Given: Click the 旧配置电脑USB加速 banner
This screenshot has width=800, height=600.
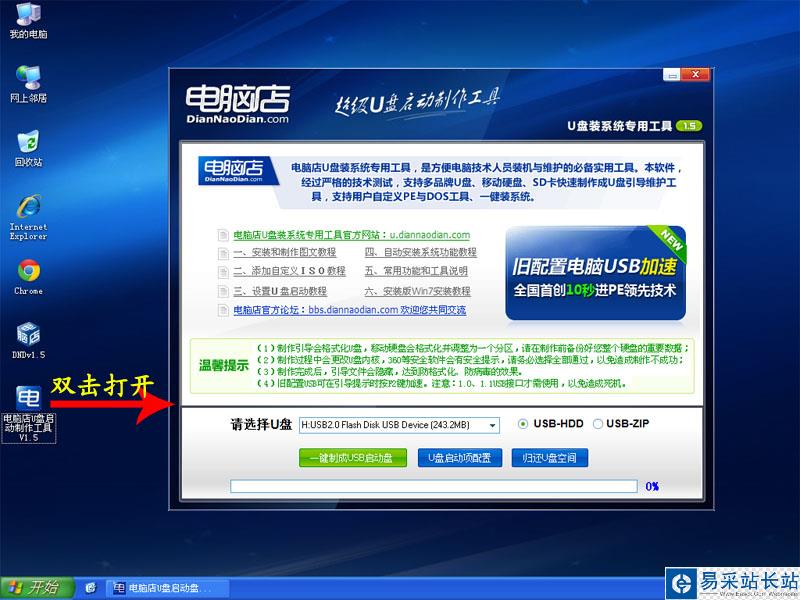Looking at the screenshot, I should pyautogui.click(x=595, y=273).
